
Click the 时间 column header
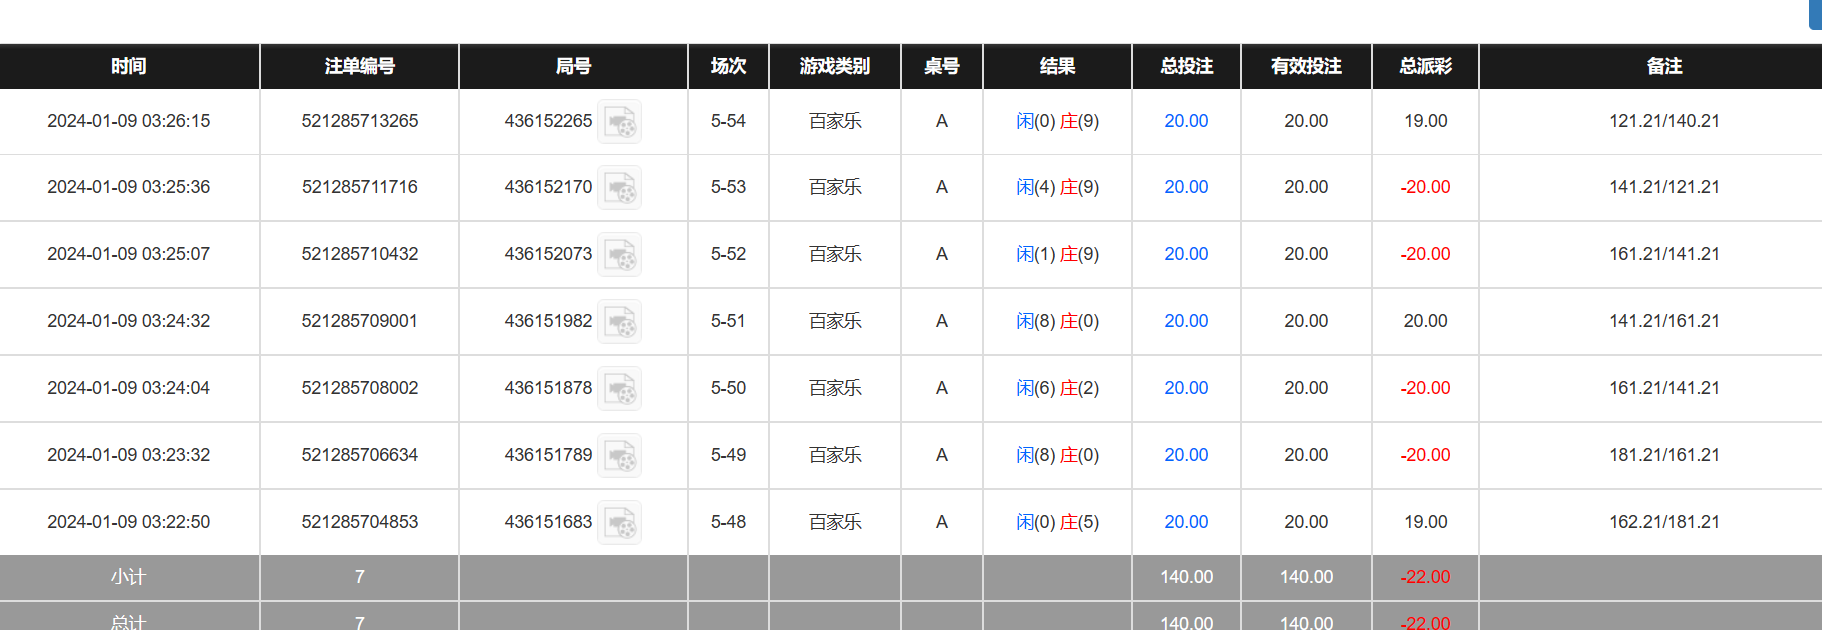[x=129, y=66]
